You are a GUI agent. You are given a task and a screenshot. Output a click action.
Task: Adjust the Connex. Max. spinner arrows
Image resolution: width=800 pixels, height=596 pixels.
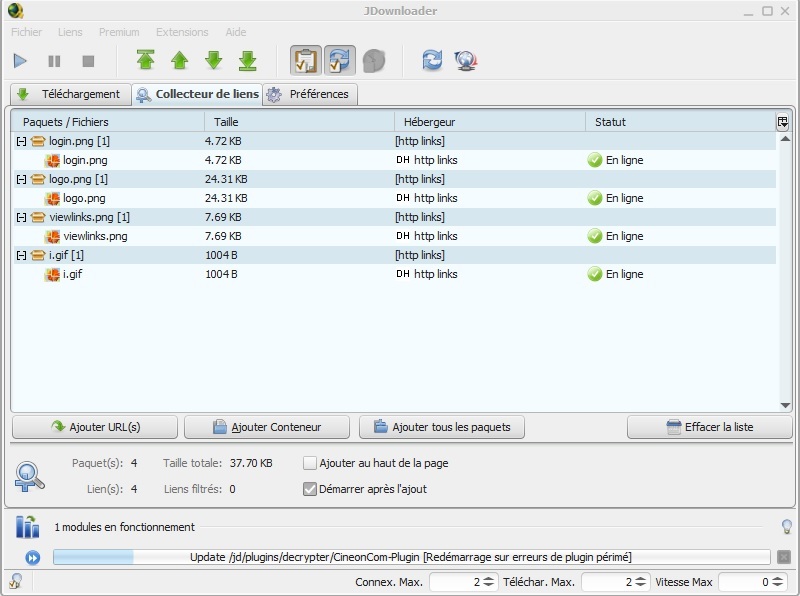[488, 582]
